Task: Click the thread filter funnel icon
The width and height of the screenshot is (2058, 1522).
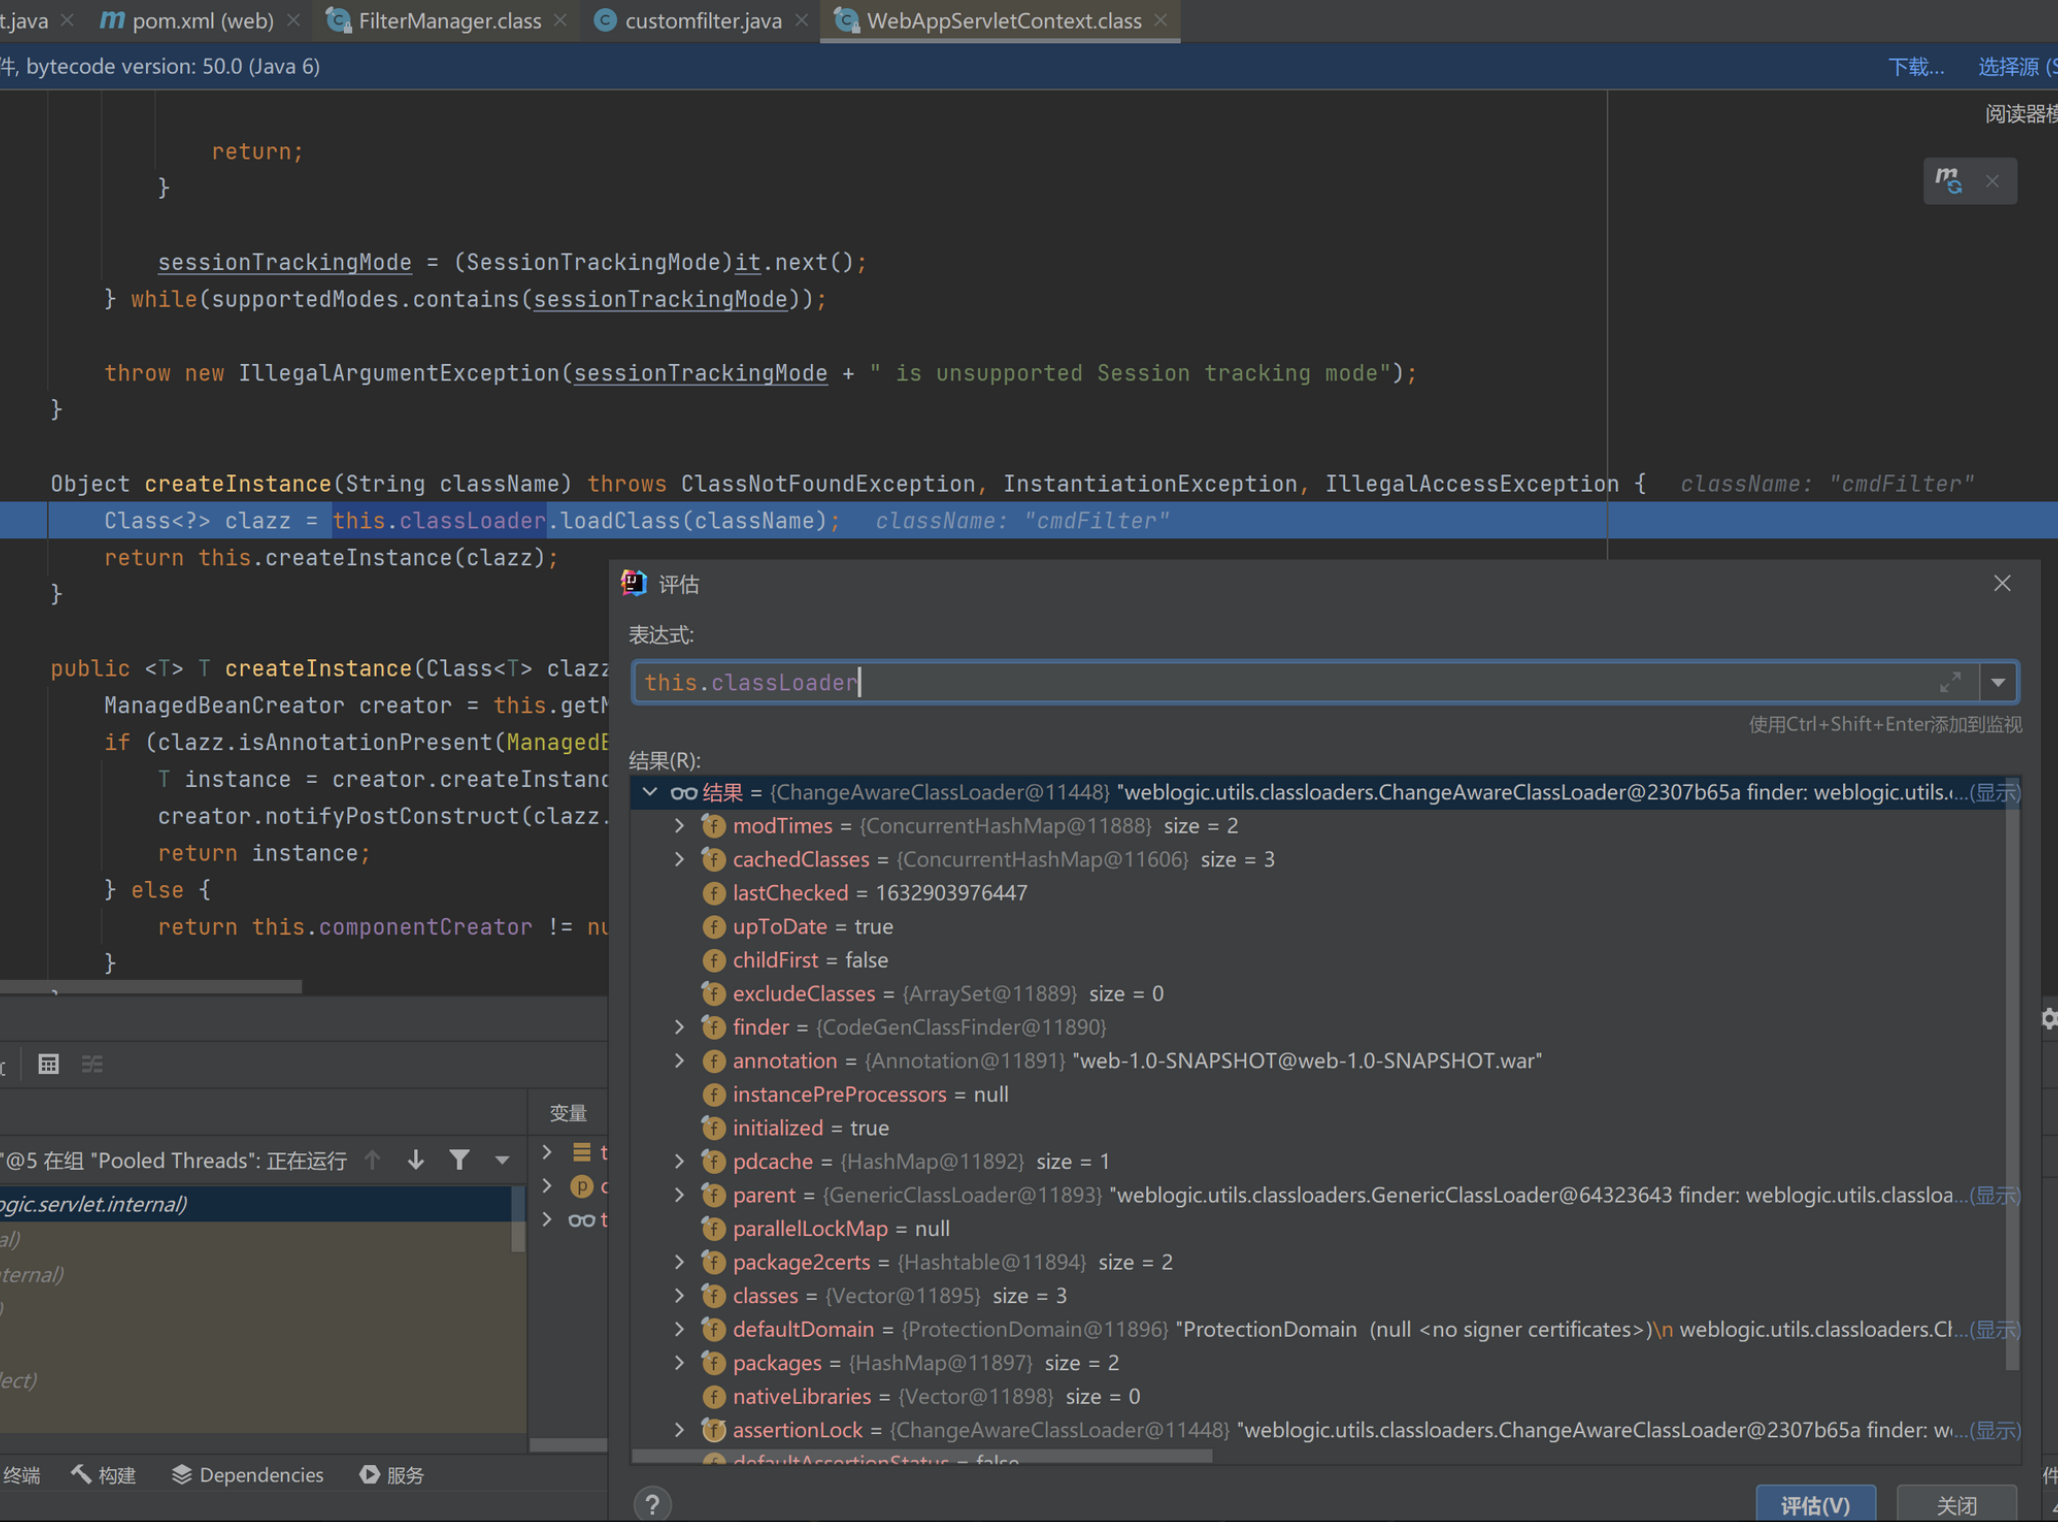Action: [x=459, y=1160]
